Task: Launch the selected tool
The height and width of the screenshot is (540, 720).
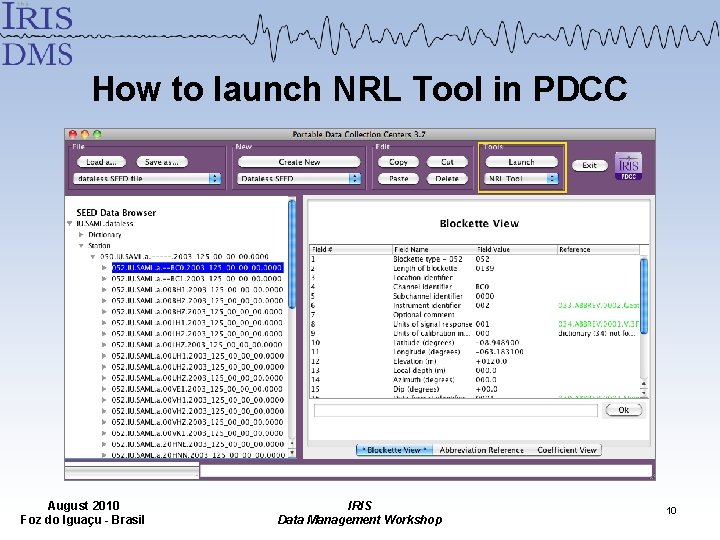Action: (x=521, y=162)
